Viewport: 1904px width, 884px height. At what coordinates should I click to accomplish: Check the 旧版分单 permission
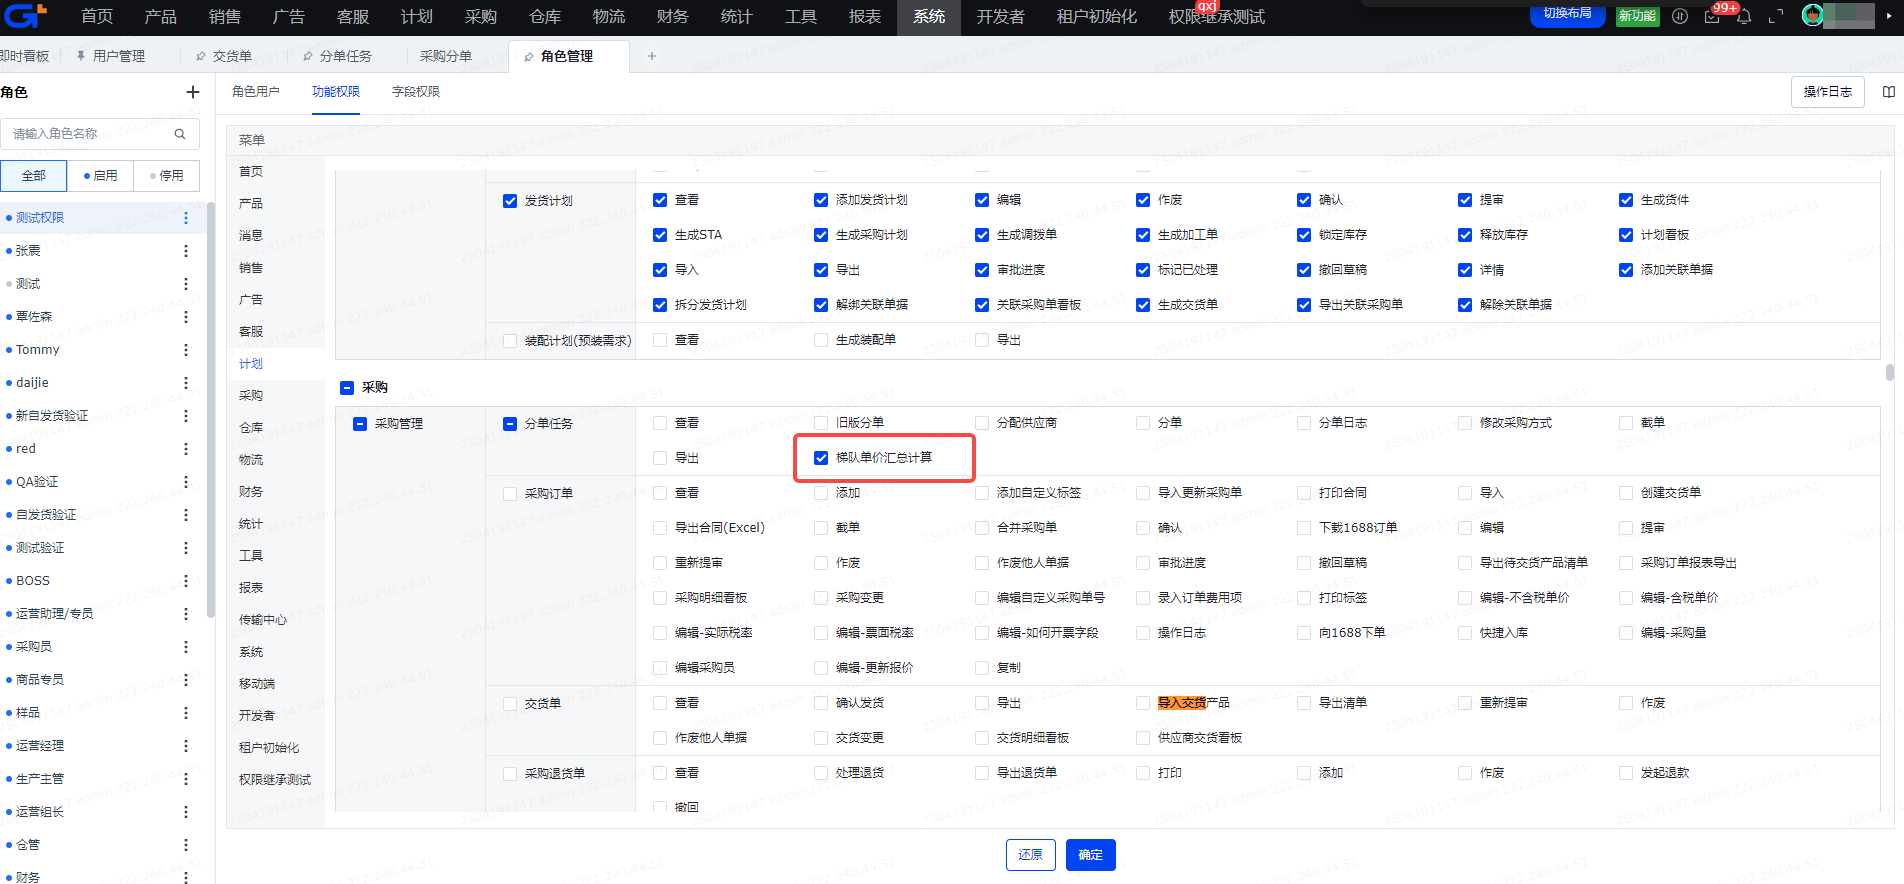821,423
